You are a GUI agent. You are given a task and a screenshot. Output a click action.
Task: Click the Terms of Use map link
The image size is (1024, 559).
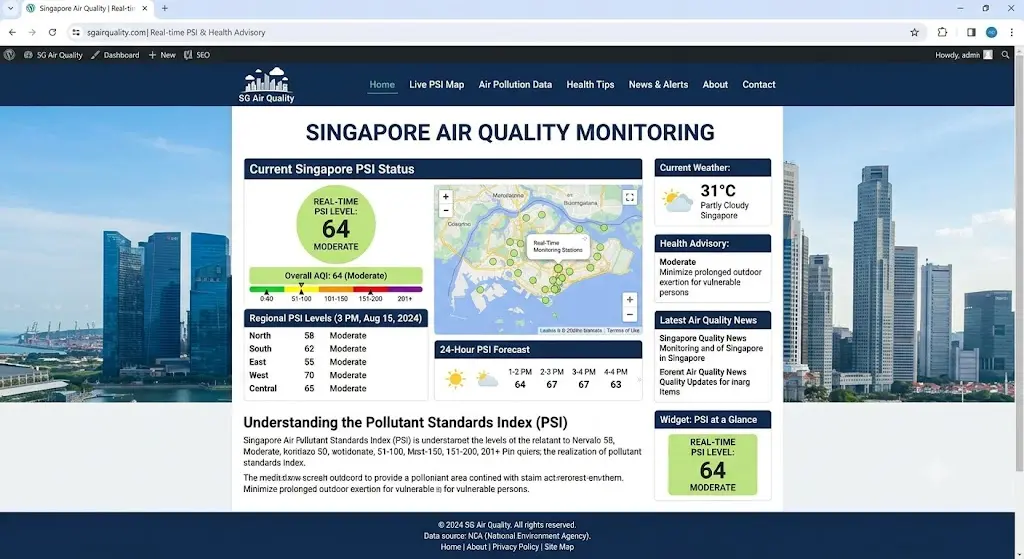pyautogui.click(x=622, y=330)
